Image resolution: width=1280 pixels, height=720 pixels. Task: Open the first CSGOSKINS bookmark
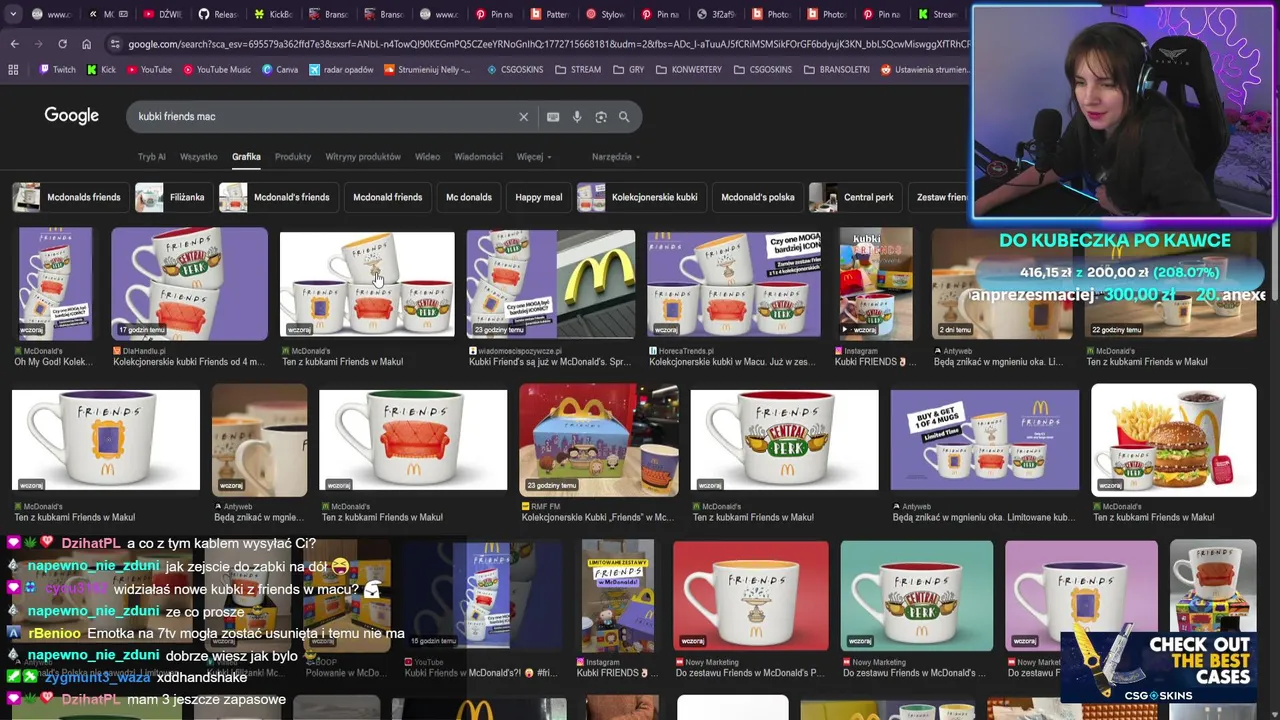[516, 70]
